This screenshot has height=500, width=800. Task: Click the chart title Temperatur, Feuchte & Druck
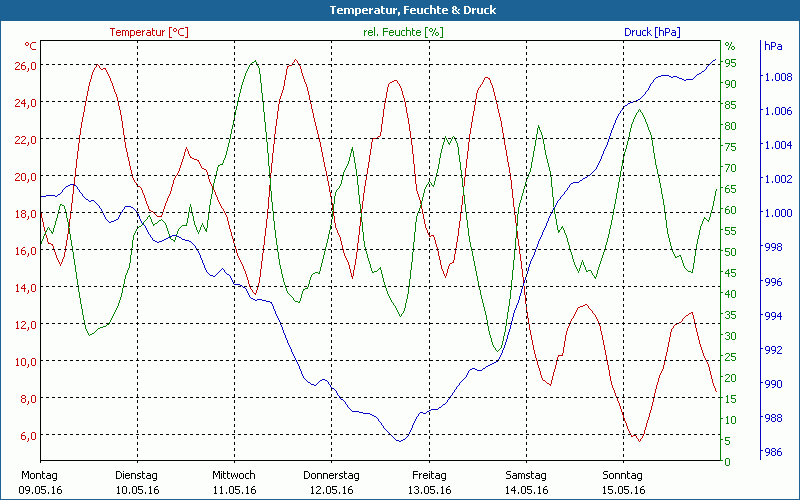(400, 10)
